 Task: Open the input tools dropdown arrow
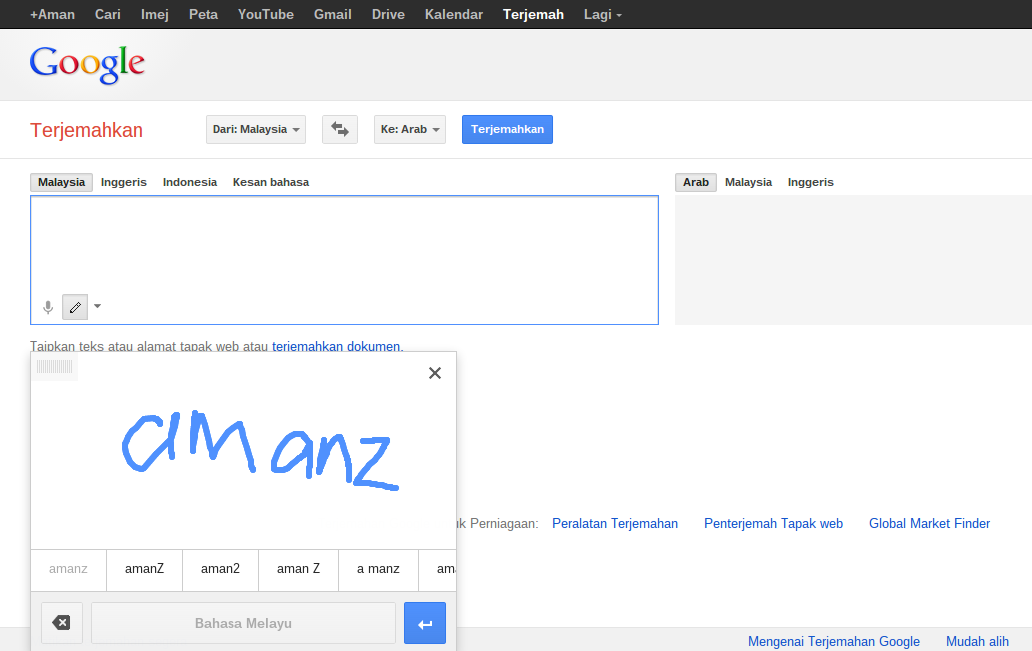coord(97,306)
